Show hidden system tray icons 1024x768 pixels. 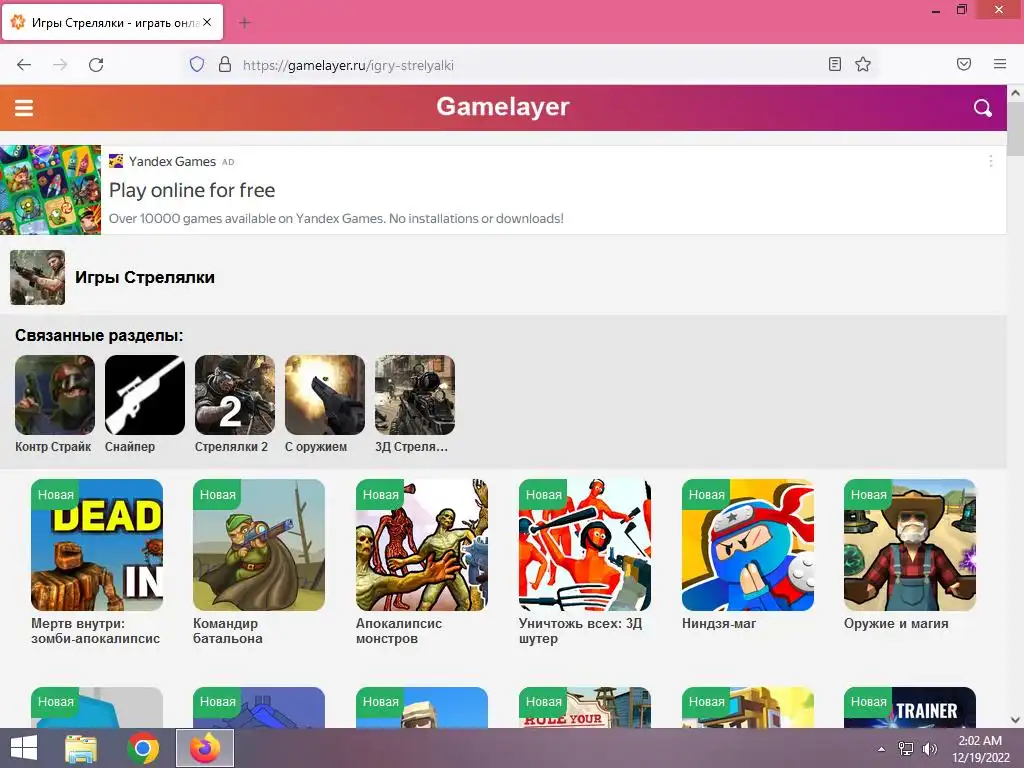point(881,749)
